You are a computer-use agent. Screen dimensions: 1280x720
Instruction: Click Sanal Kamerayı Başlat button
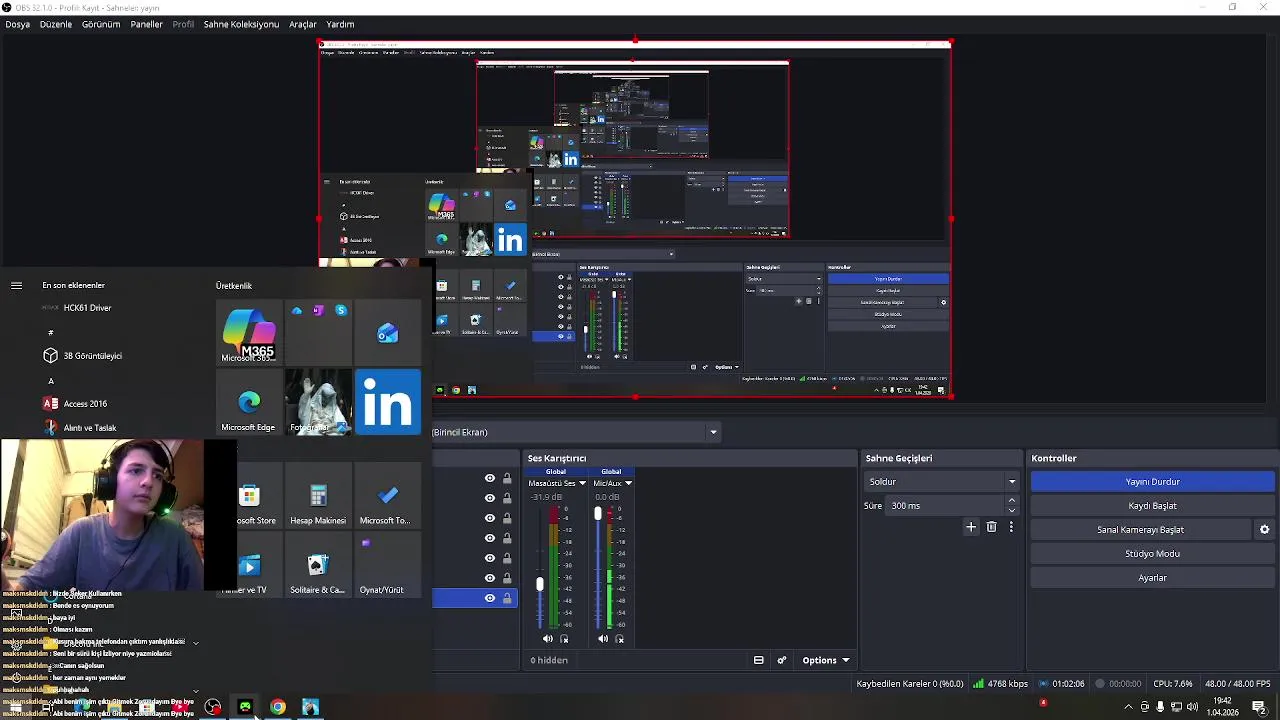(x=1140, y=530)
